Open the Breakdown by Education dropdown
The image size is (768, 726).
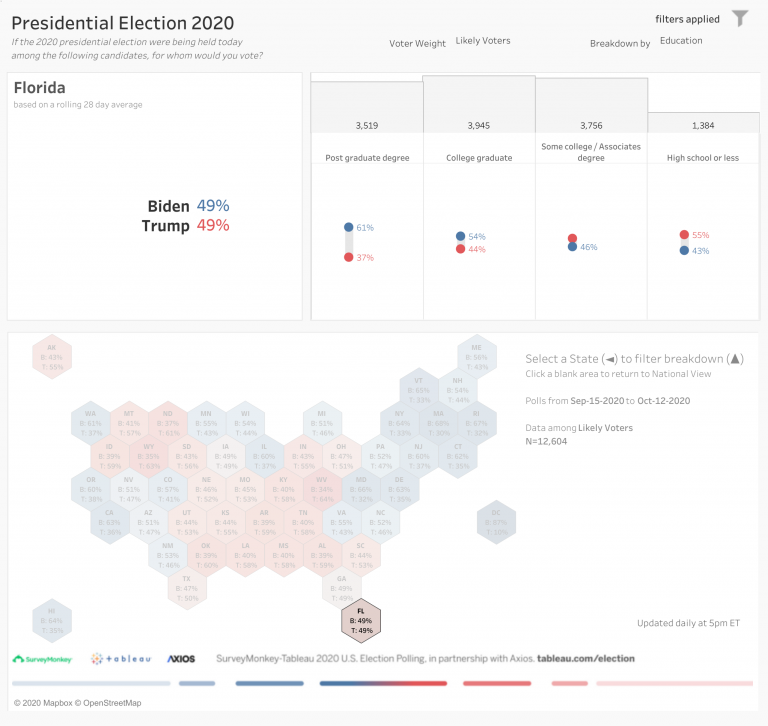click(x=681, y=41)
